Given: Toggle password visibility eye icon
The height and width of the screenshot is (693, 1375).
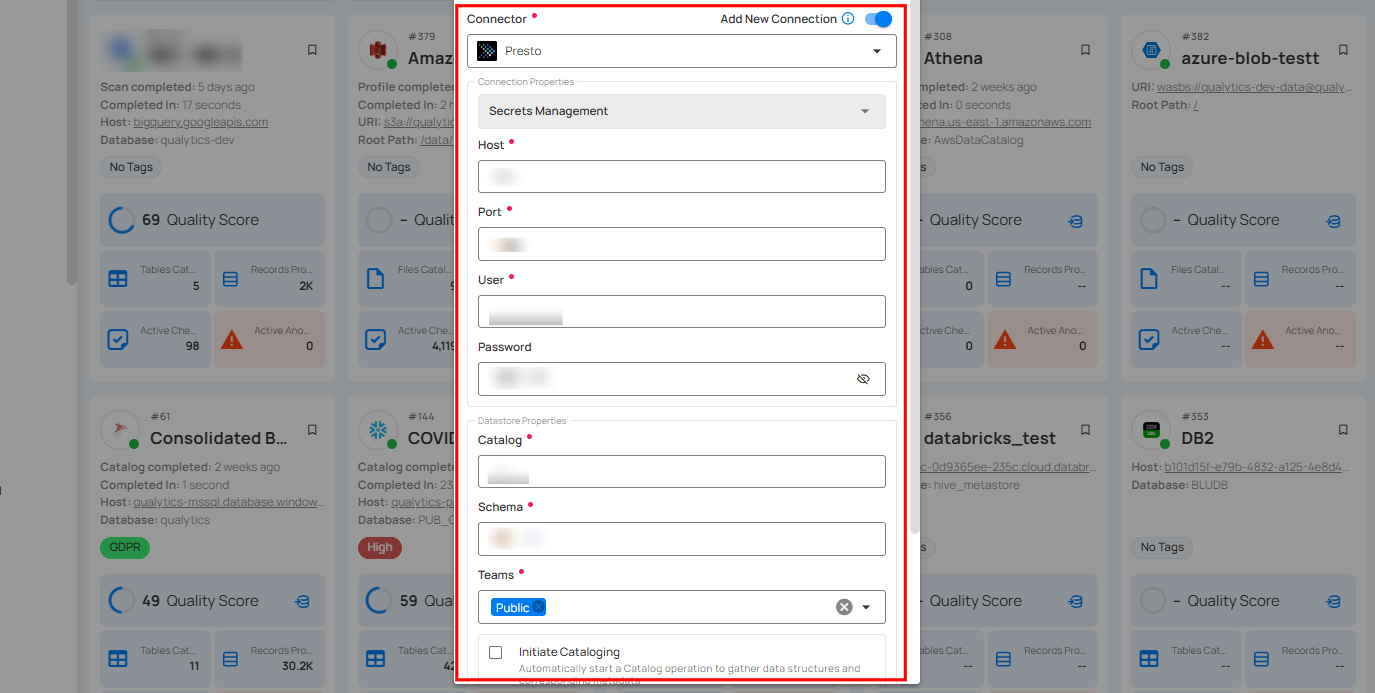Looking at the screenshot, I should 864,379.
